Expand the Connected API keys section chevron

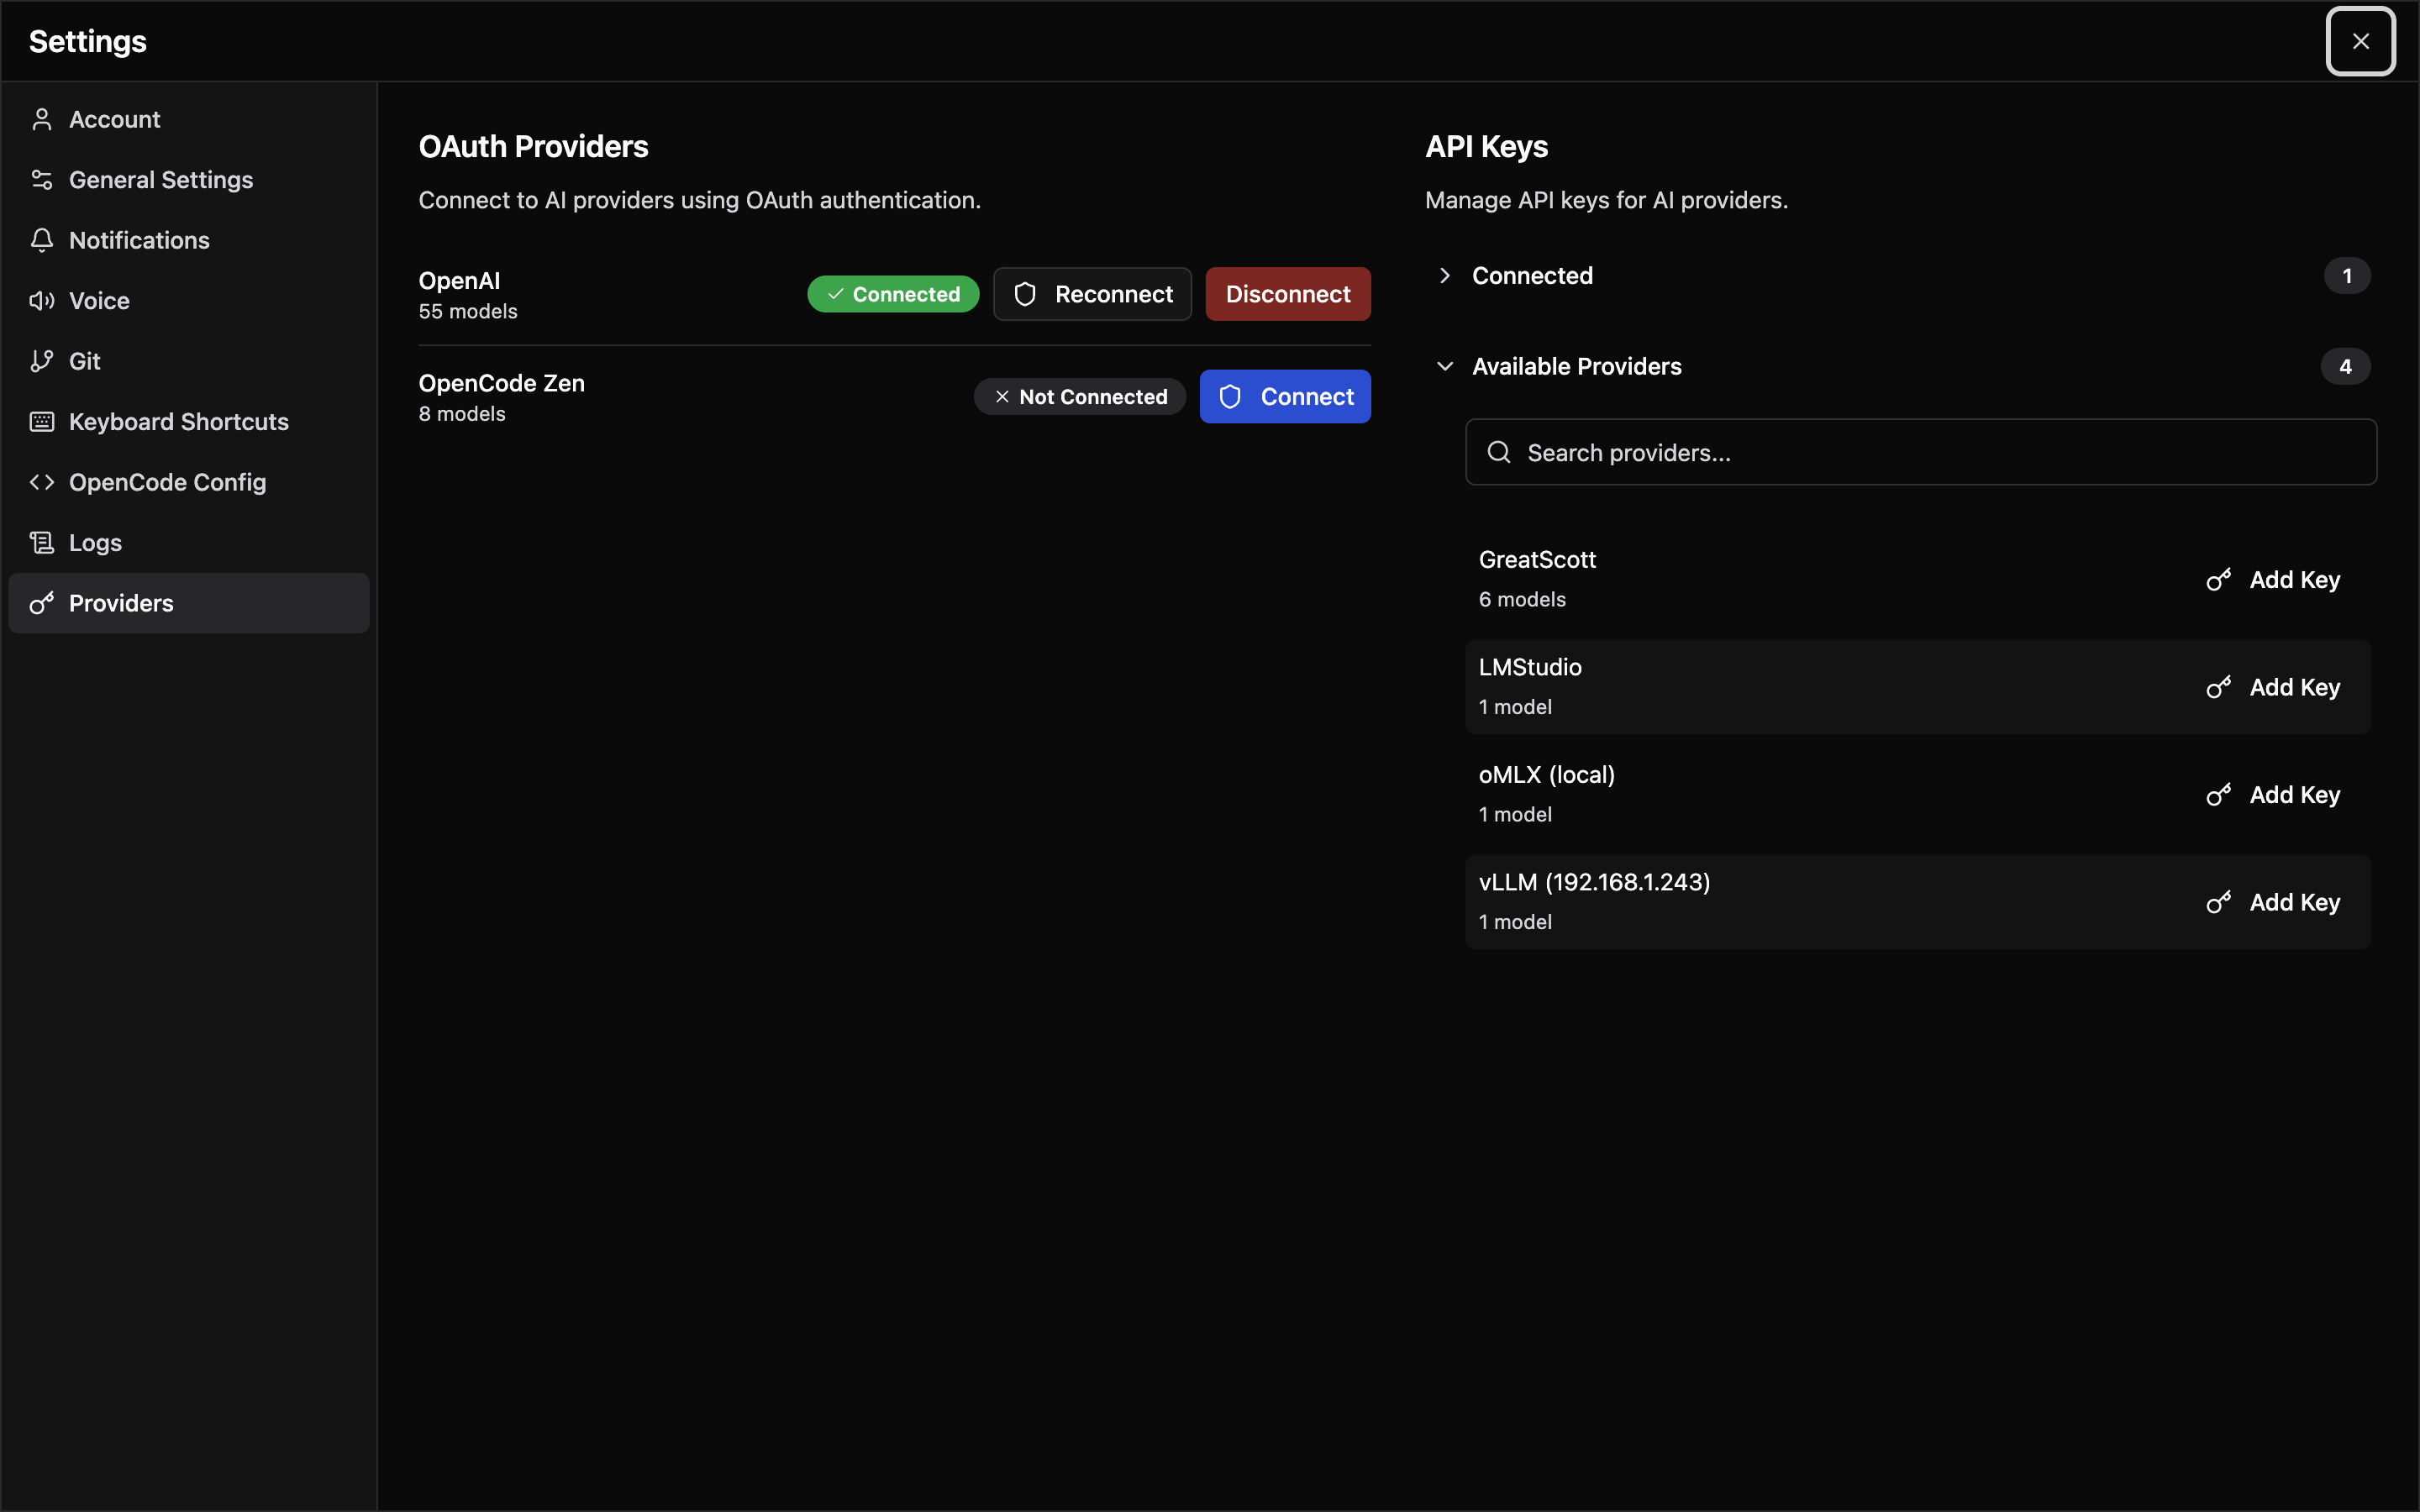coord(1444,276)
